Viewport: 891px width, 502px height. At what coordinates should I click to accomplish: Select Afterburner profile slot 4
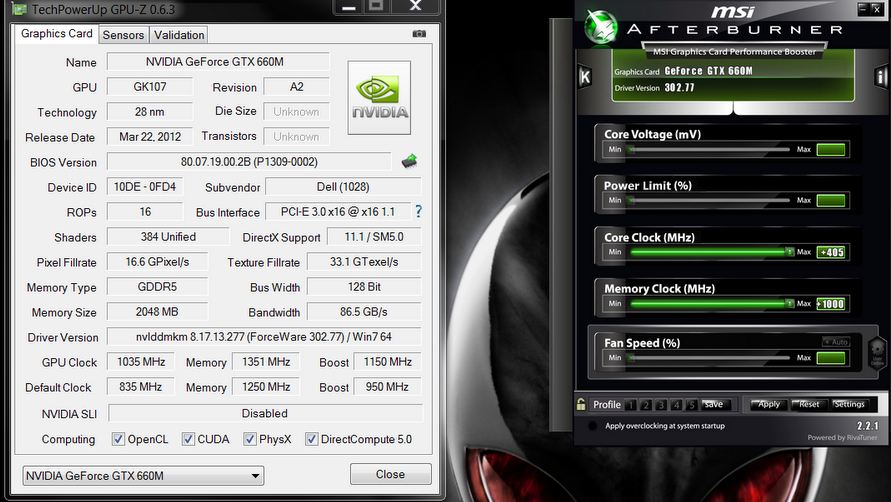pos(676,405)
